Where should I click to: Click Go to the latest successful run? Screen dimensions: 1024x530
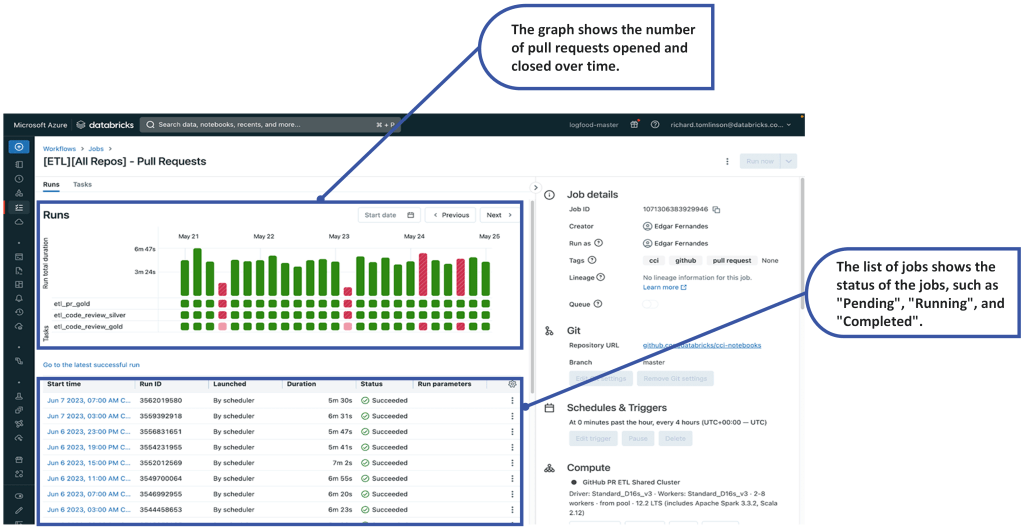91,365
